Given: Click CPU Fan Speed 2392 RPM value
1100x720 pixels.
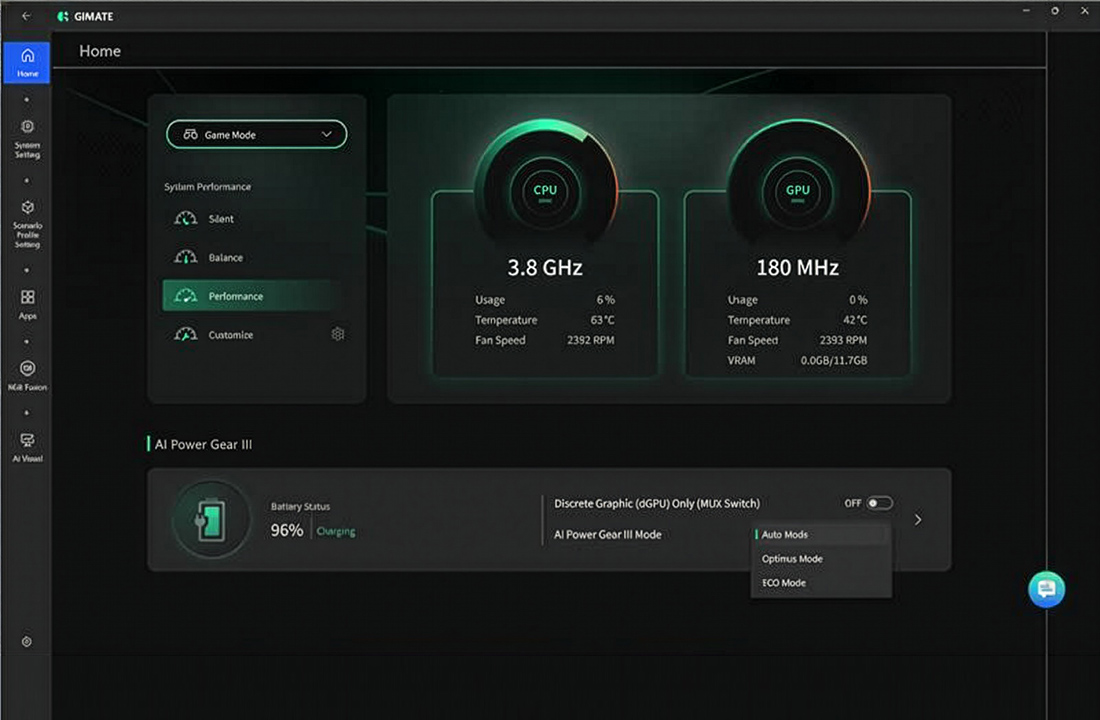Looking at the screenshot, I should 591,340.
